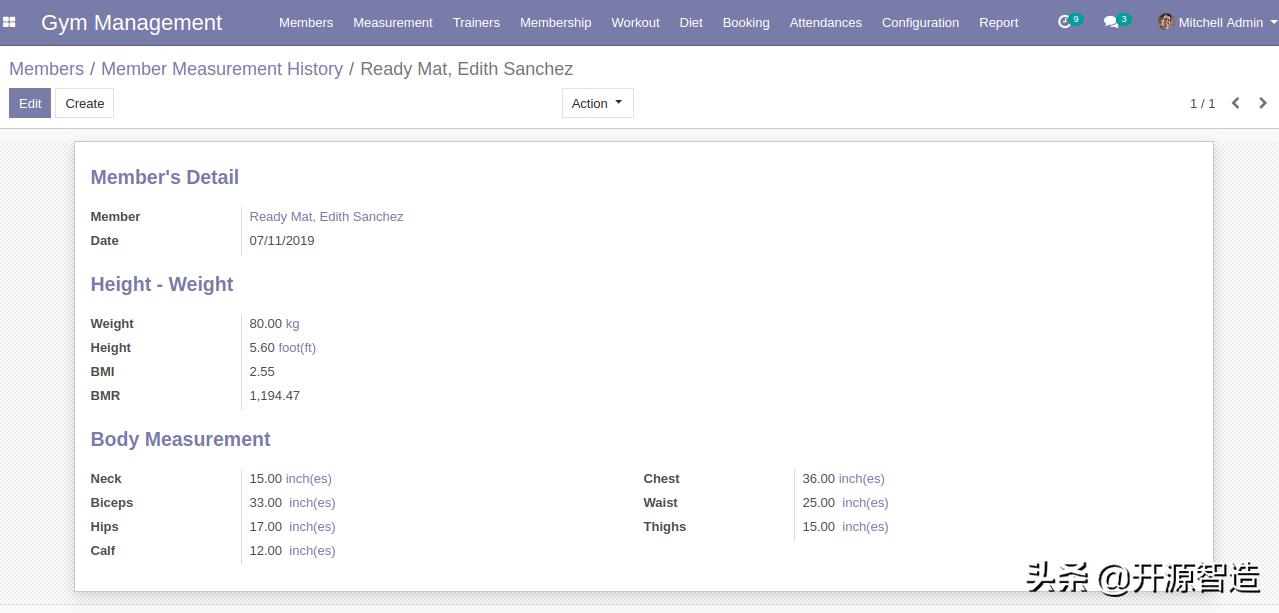Open the Configuration menu

coord(920,22)
